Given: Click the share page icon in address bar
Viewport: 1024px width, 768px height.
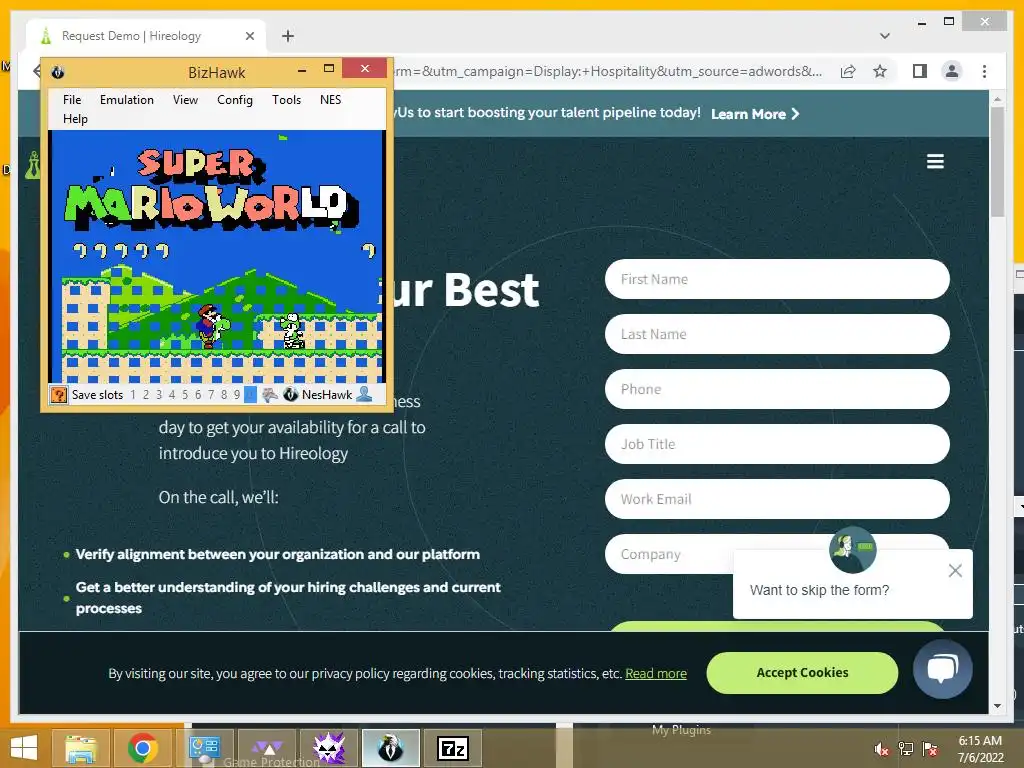Looking at the screenshot, I should tap(848, 71).
